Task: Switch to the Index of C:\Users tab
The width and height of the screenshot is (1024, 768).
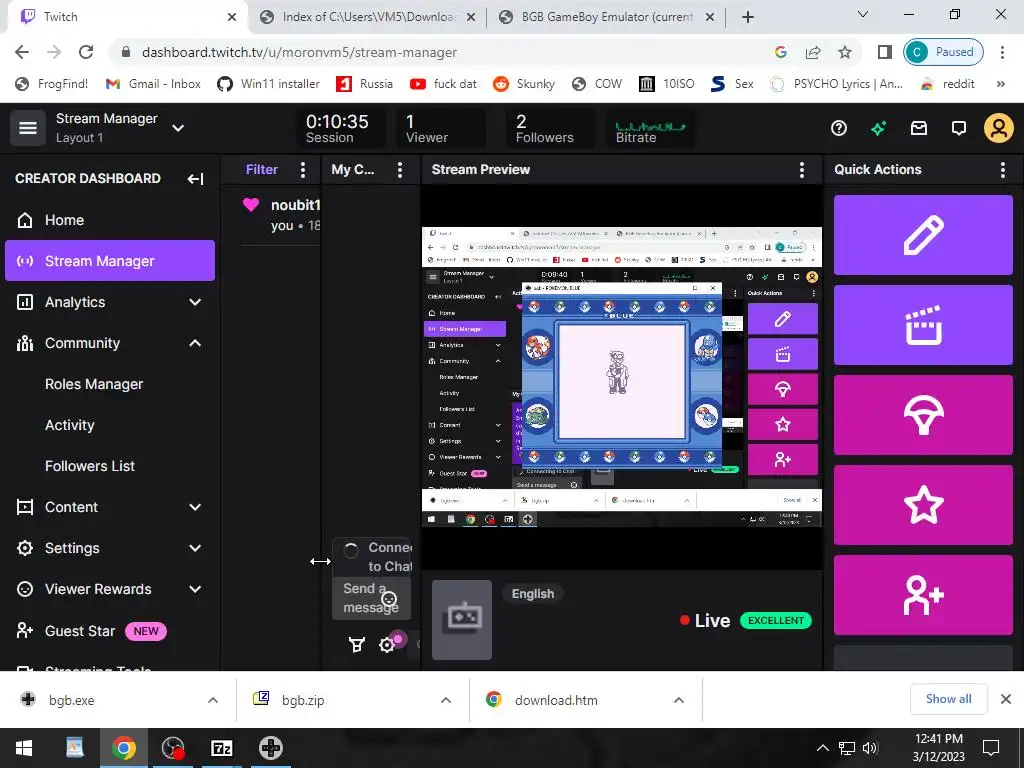Action: coord(368,17)
